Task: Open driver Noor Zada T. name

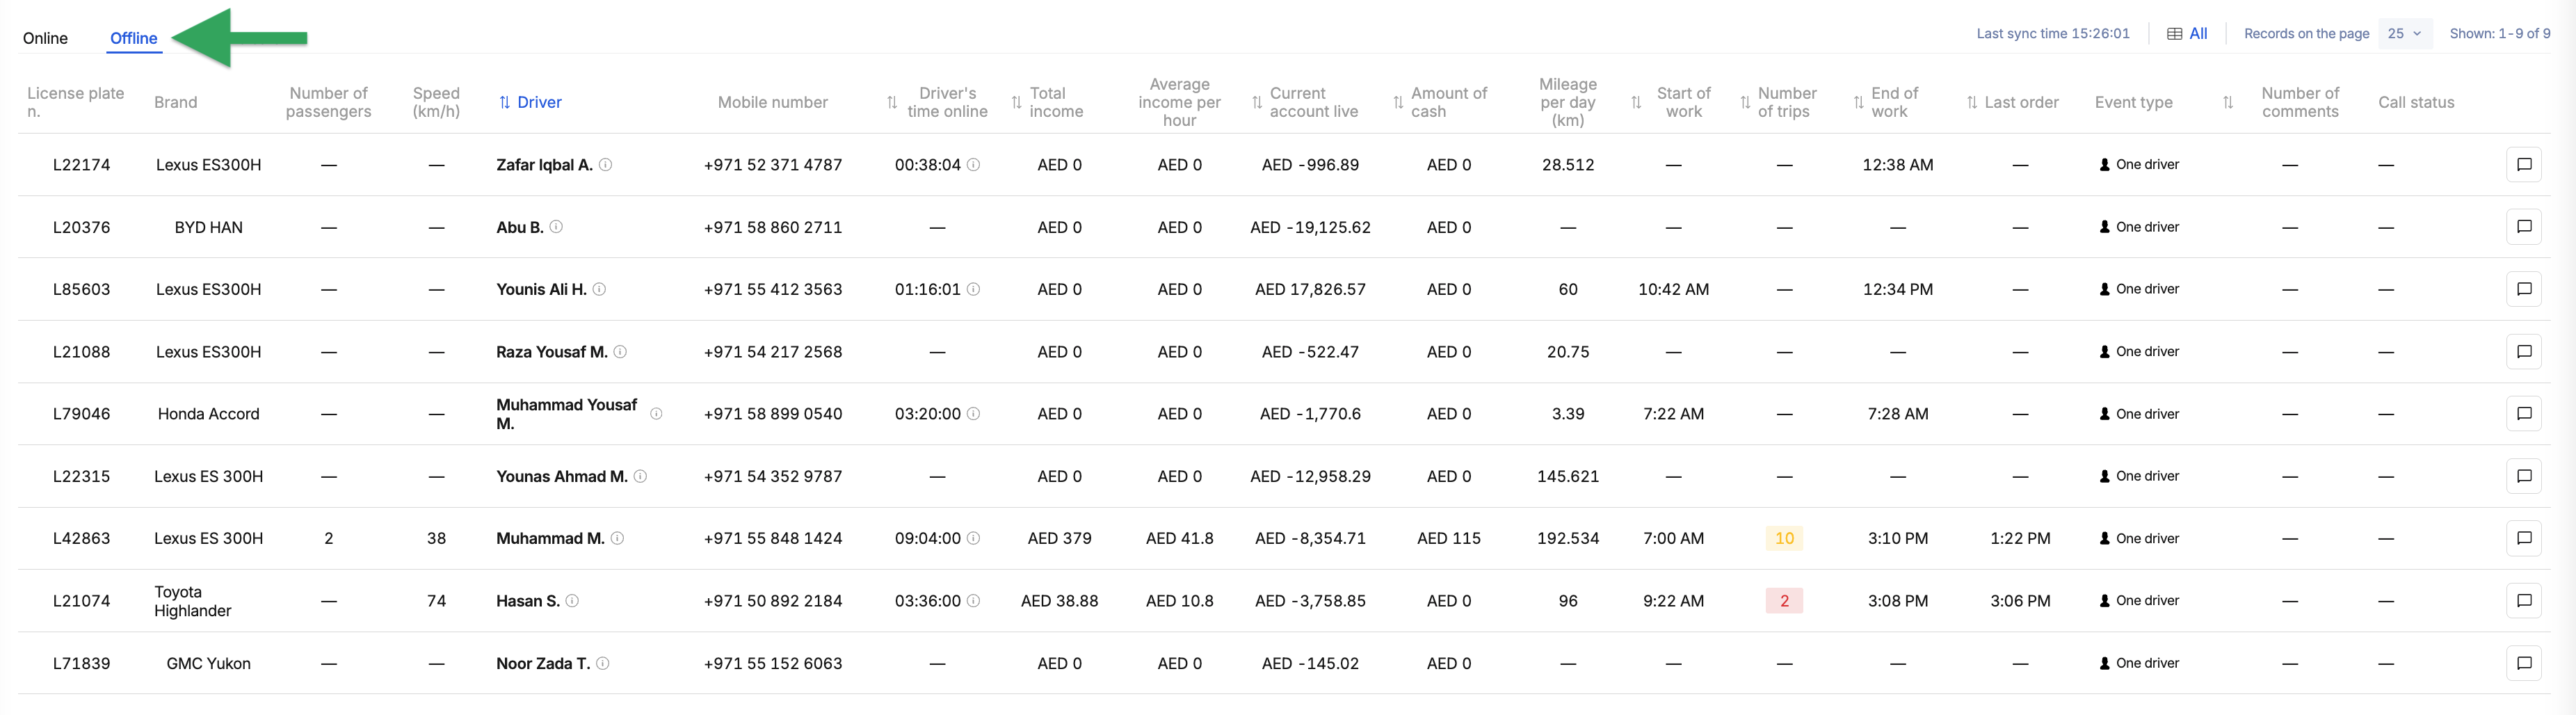Action: pyautogui.click(x=544, y=663)
